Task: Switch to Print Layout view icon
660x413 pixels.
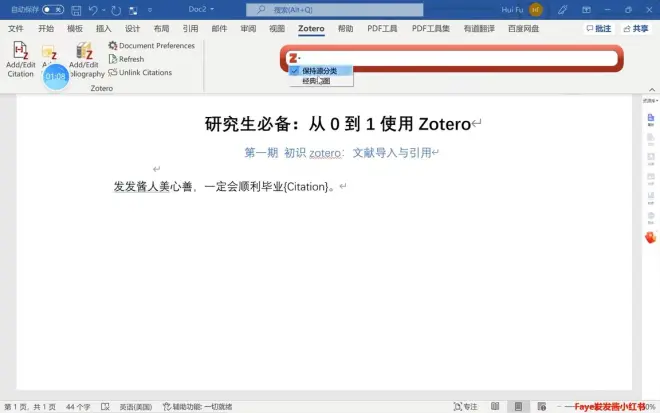Action: click(x=518, y=406)
